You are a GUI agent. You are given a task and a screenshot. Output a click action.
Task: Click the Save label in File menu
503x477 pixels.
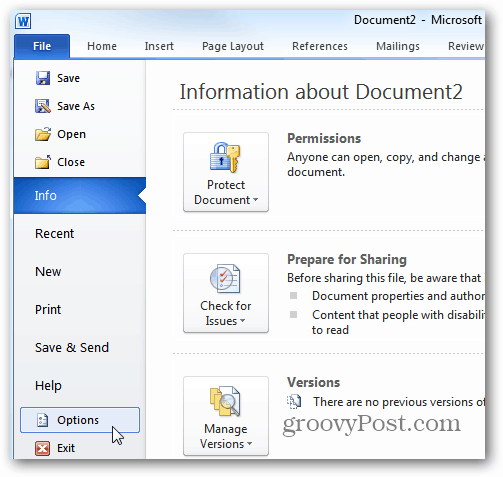tap(68, 78)
